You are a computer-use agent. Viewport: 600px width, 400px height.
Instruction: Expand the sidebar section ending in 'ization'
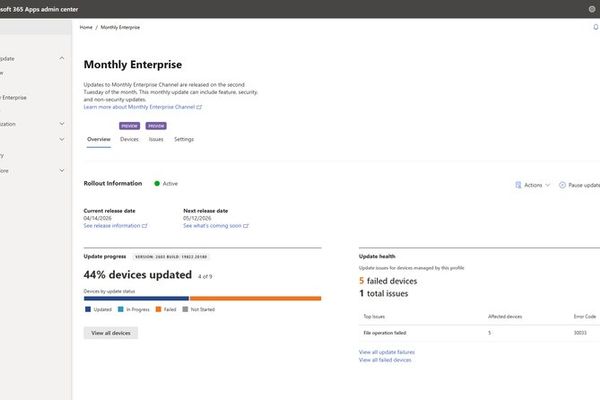(x=62, y=124)
